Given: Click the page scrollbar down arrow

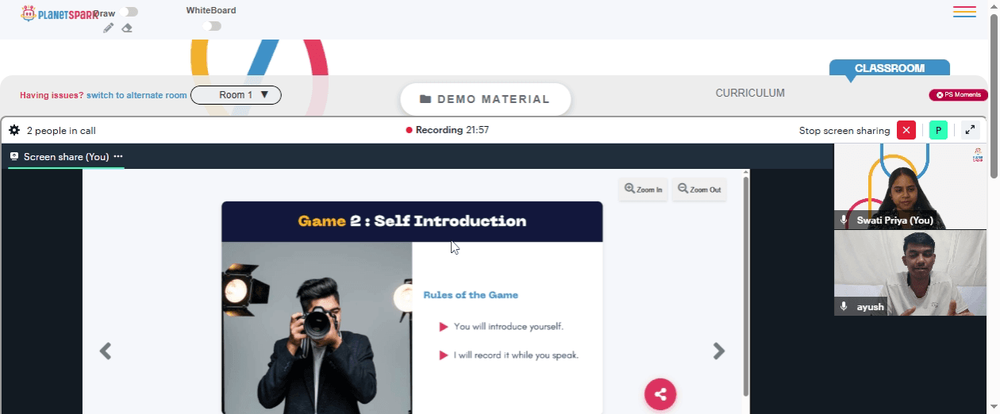Looking at the screenshot, I should [994, 407].
